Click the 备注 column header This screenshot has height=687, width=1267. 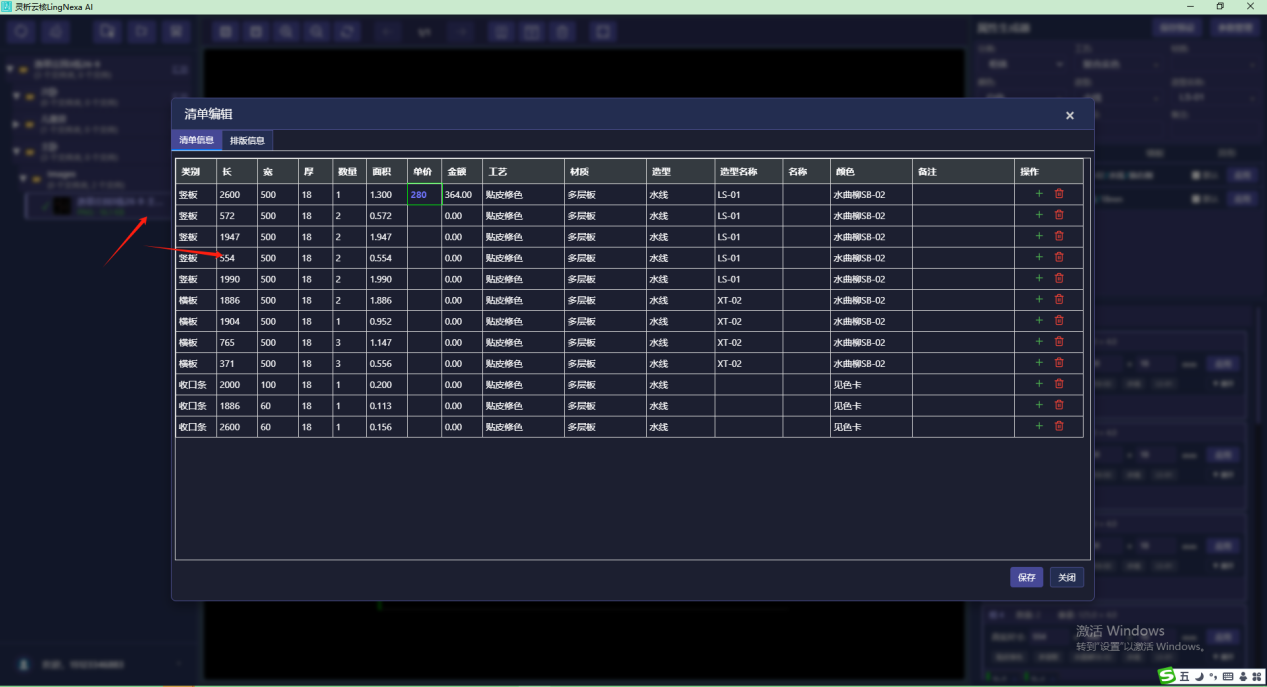pyautogui.click(x=964, y=171)
